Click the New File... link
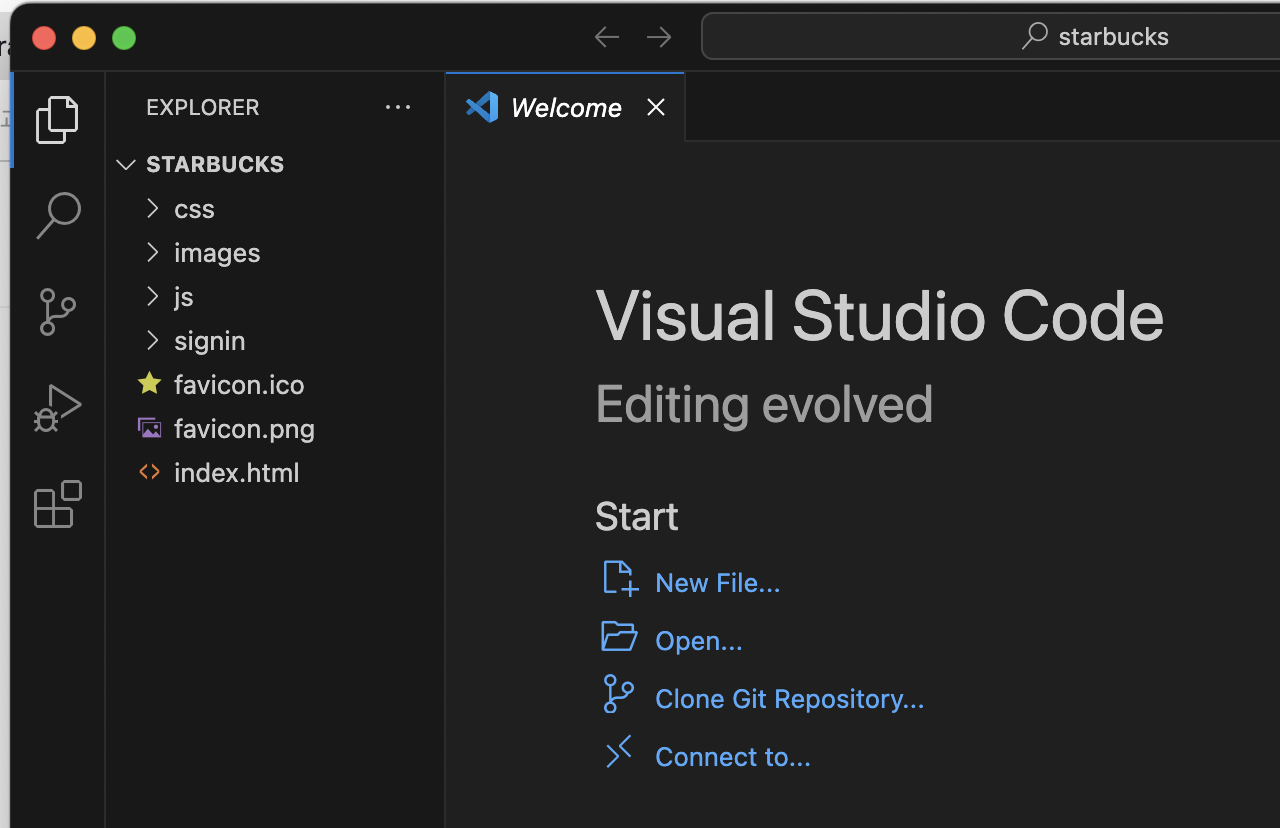 pos(718,583)
